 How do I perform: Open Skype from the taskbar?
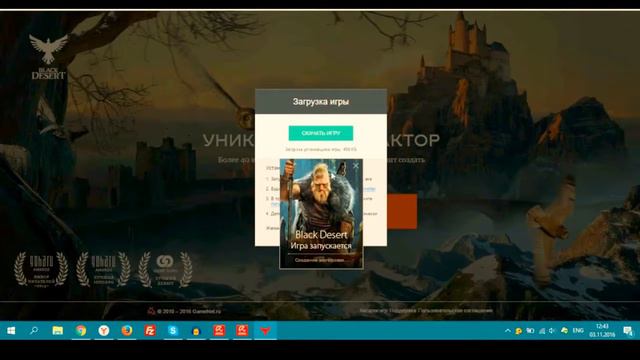pyautogui.click(x=173, y=331)
